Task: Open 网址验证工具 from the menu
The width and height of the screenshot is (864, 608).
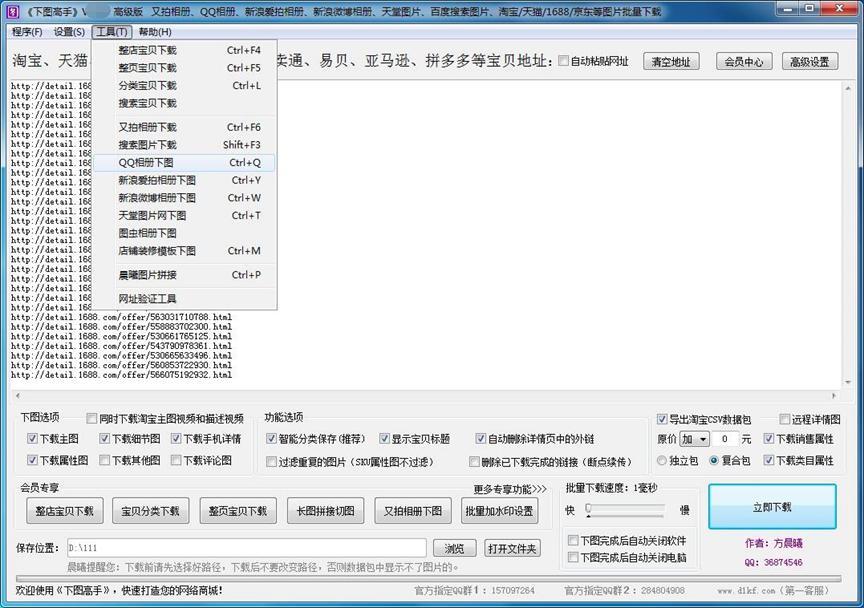Action: click(185, 299)
